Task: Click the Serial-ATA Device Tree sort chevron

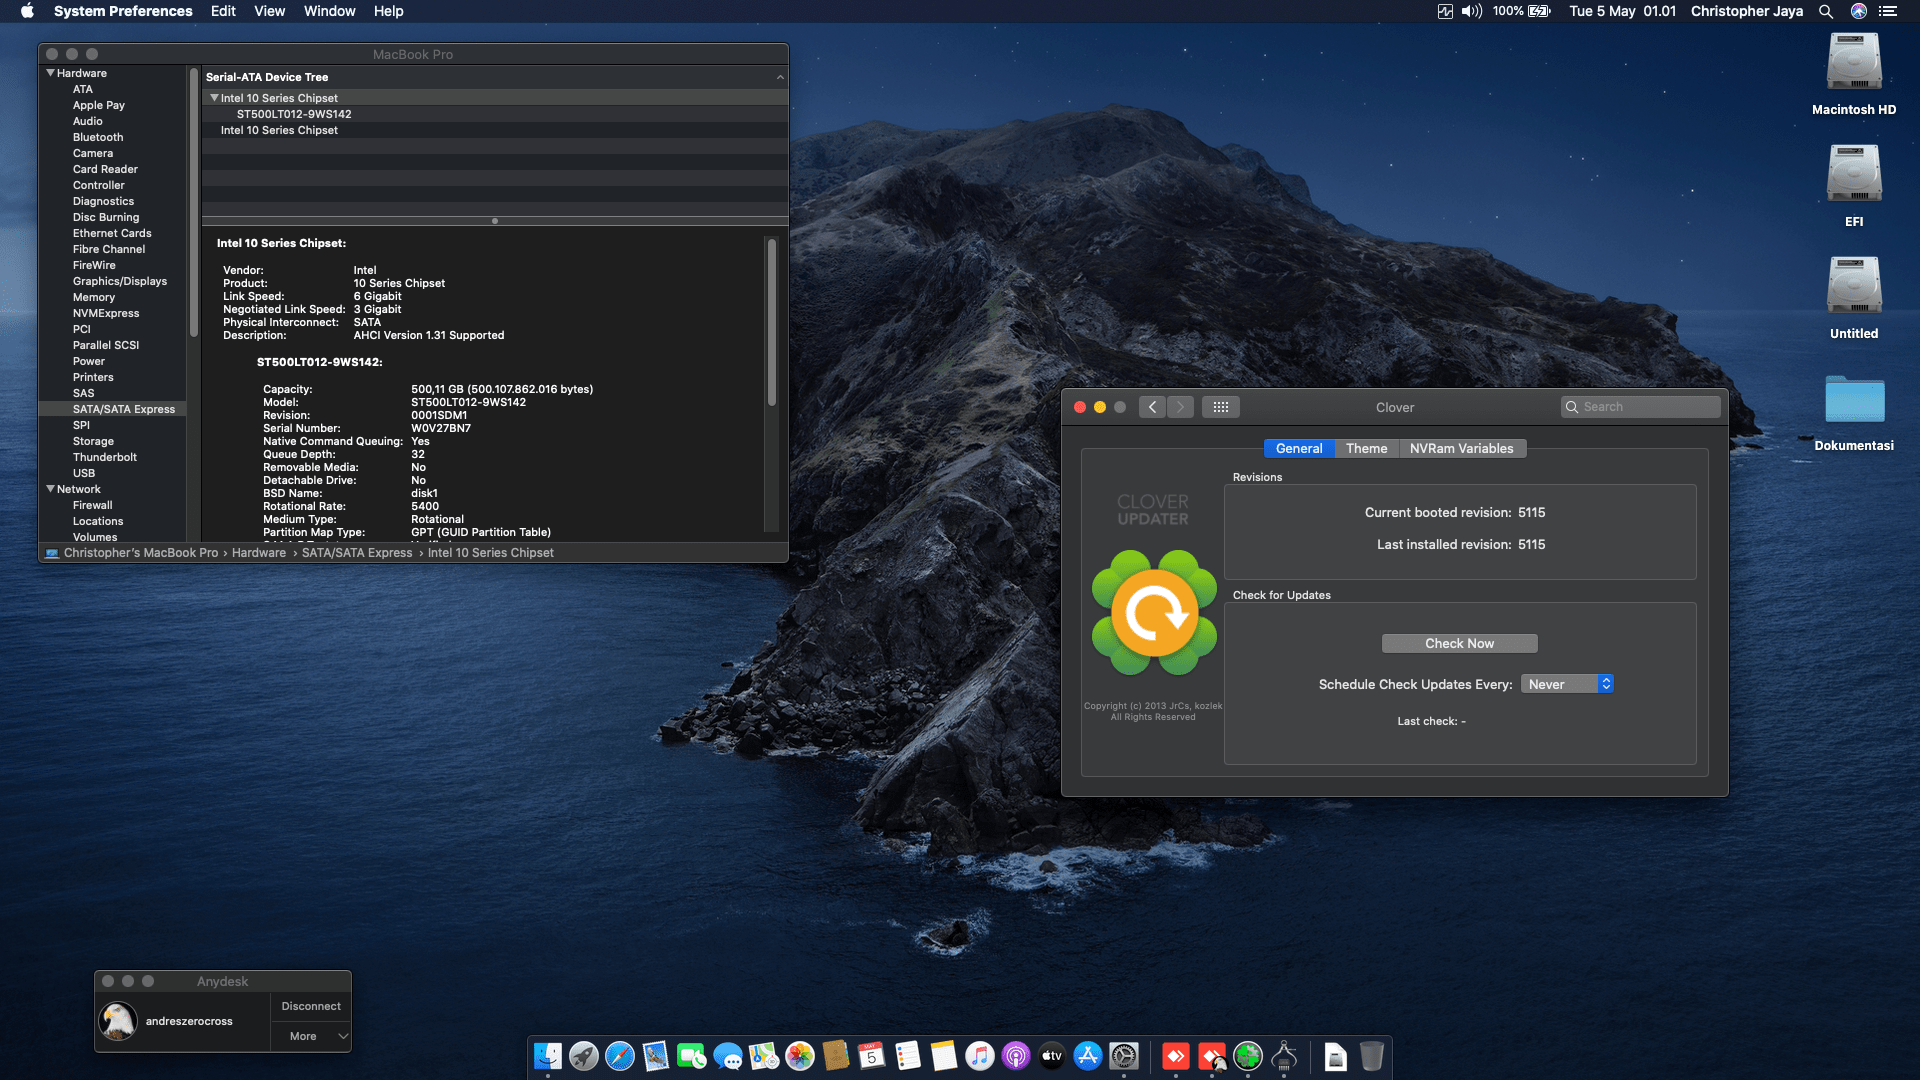Action: [780, 77]
